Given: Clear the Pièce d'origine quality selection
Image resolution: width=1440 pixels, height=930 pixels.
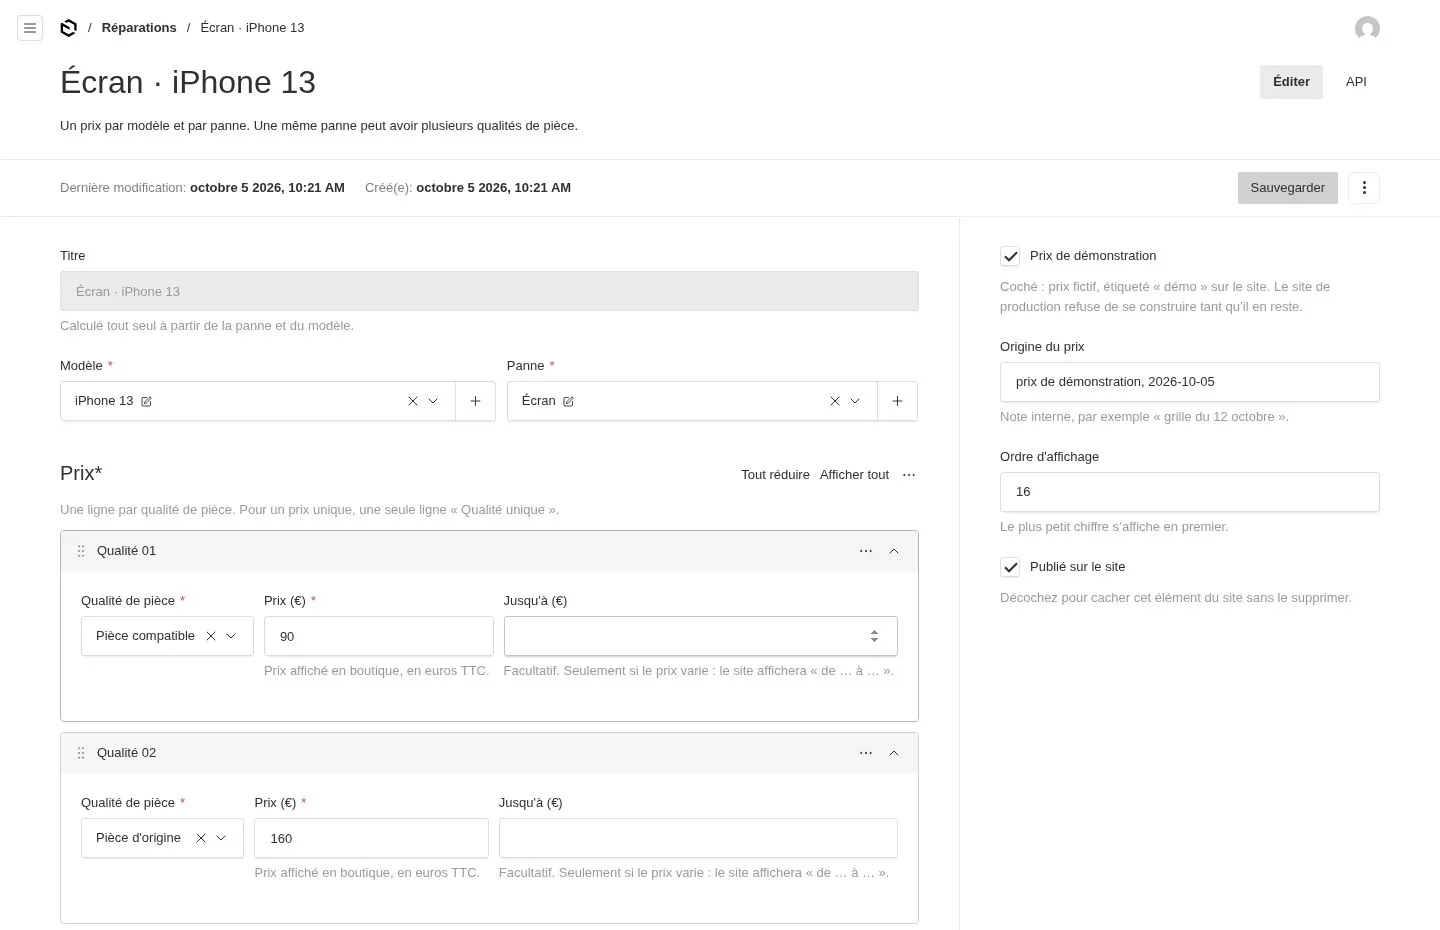Looking at the screenshot, I should (x=200, y=838).
